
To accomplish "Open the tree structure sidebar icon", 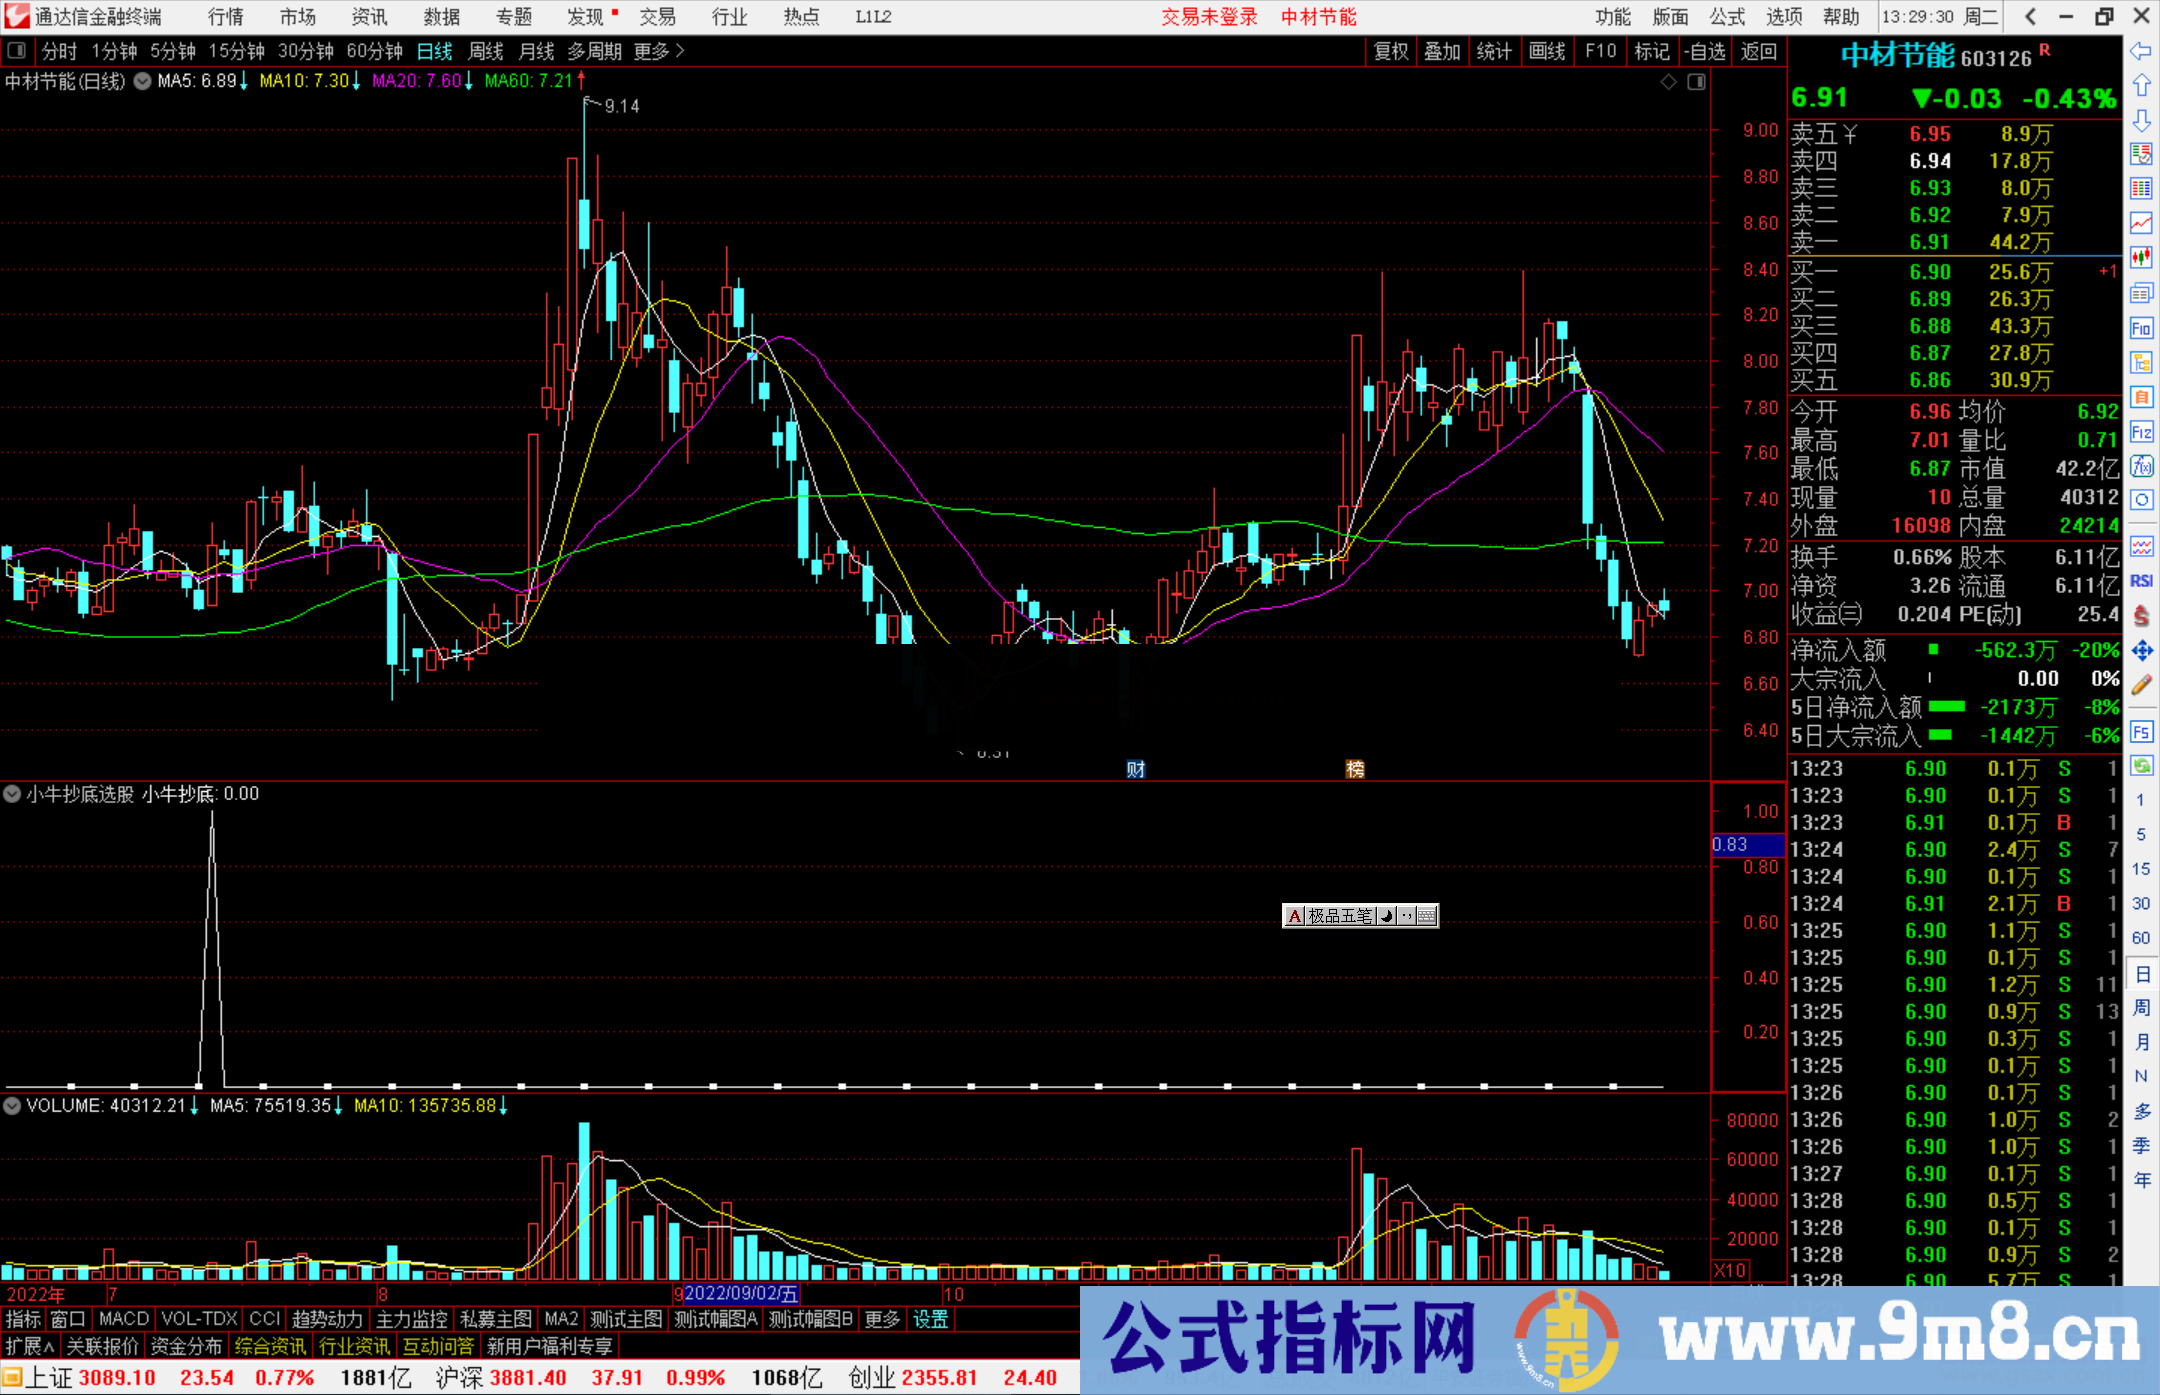I will coord(2141,362).
